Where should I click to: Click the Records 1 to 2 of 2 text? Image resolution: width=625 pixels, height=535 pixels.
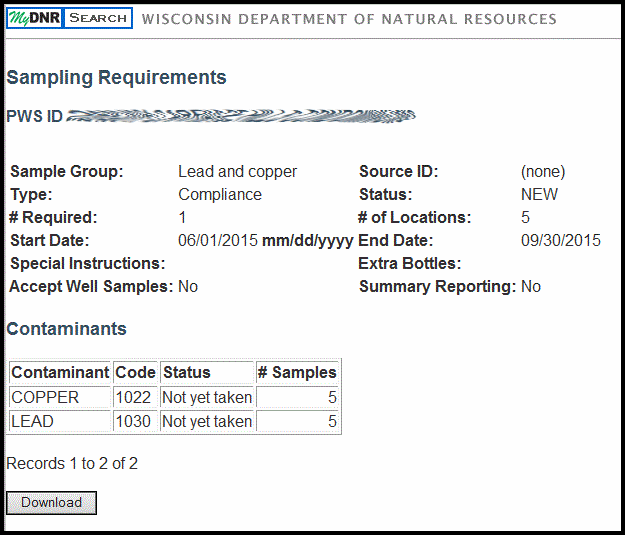[x=72, y=463]
